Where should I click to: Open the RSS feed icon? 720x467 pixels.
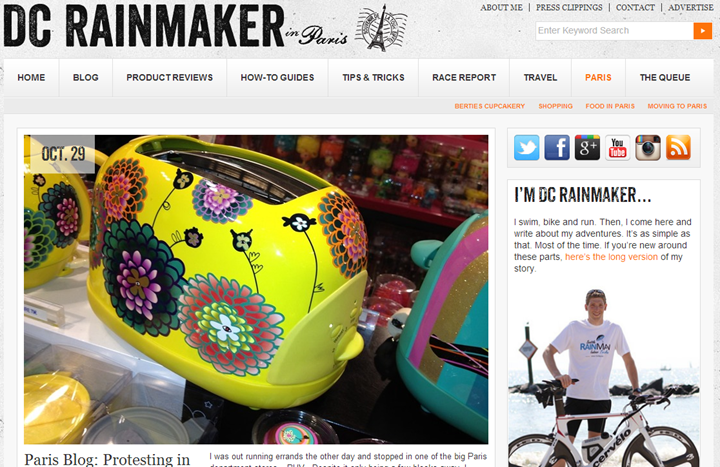tap(678, 148)
